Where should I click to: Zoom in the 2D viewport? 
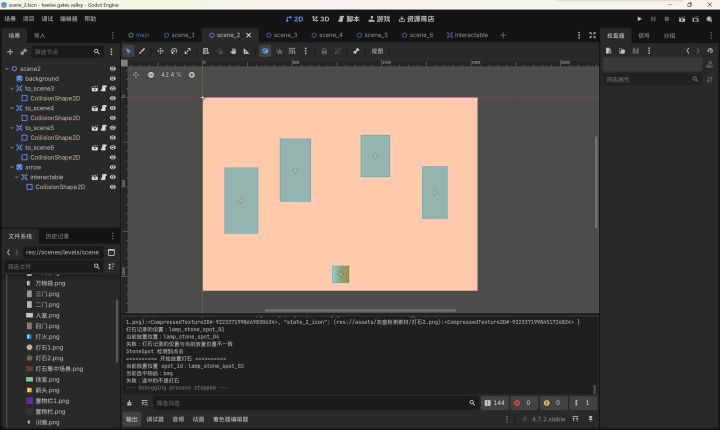[x=191, y=74]
